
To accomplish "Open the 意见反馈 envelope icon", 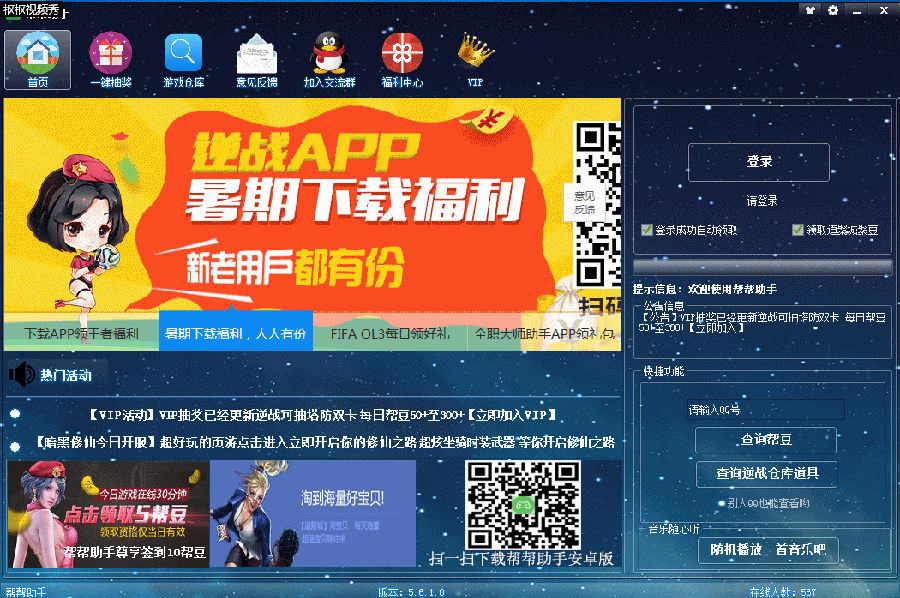I will [x=257, y=60].
